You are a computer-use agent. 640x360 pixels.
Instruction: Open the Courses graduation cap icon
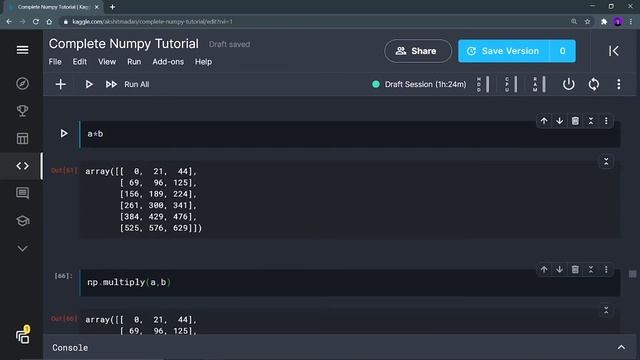pos(22,221)
